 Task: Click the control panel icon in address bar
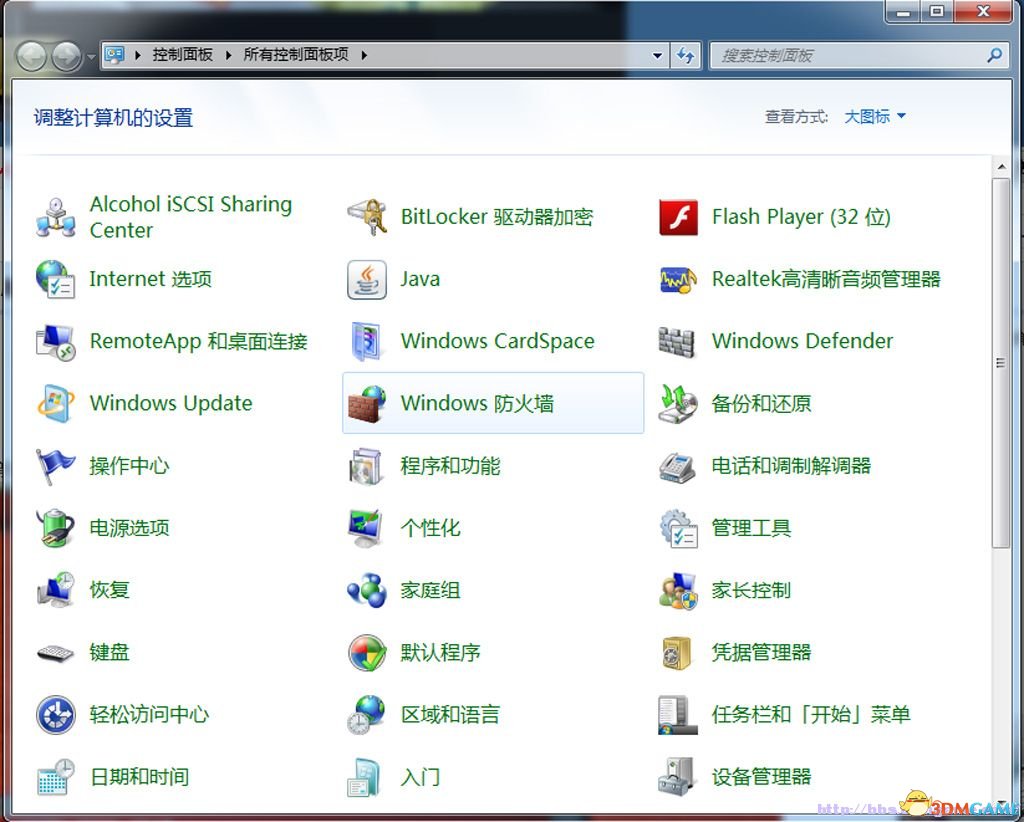115,55
